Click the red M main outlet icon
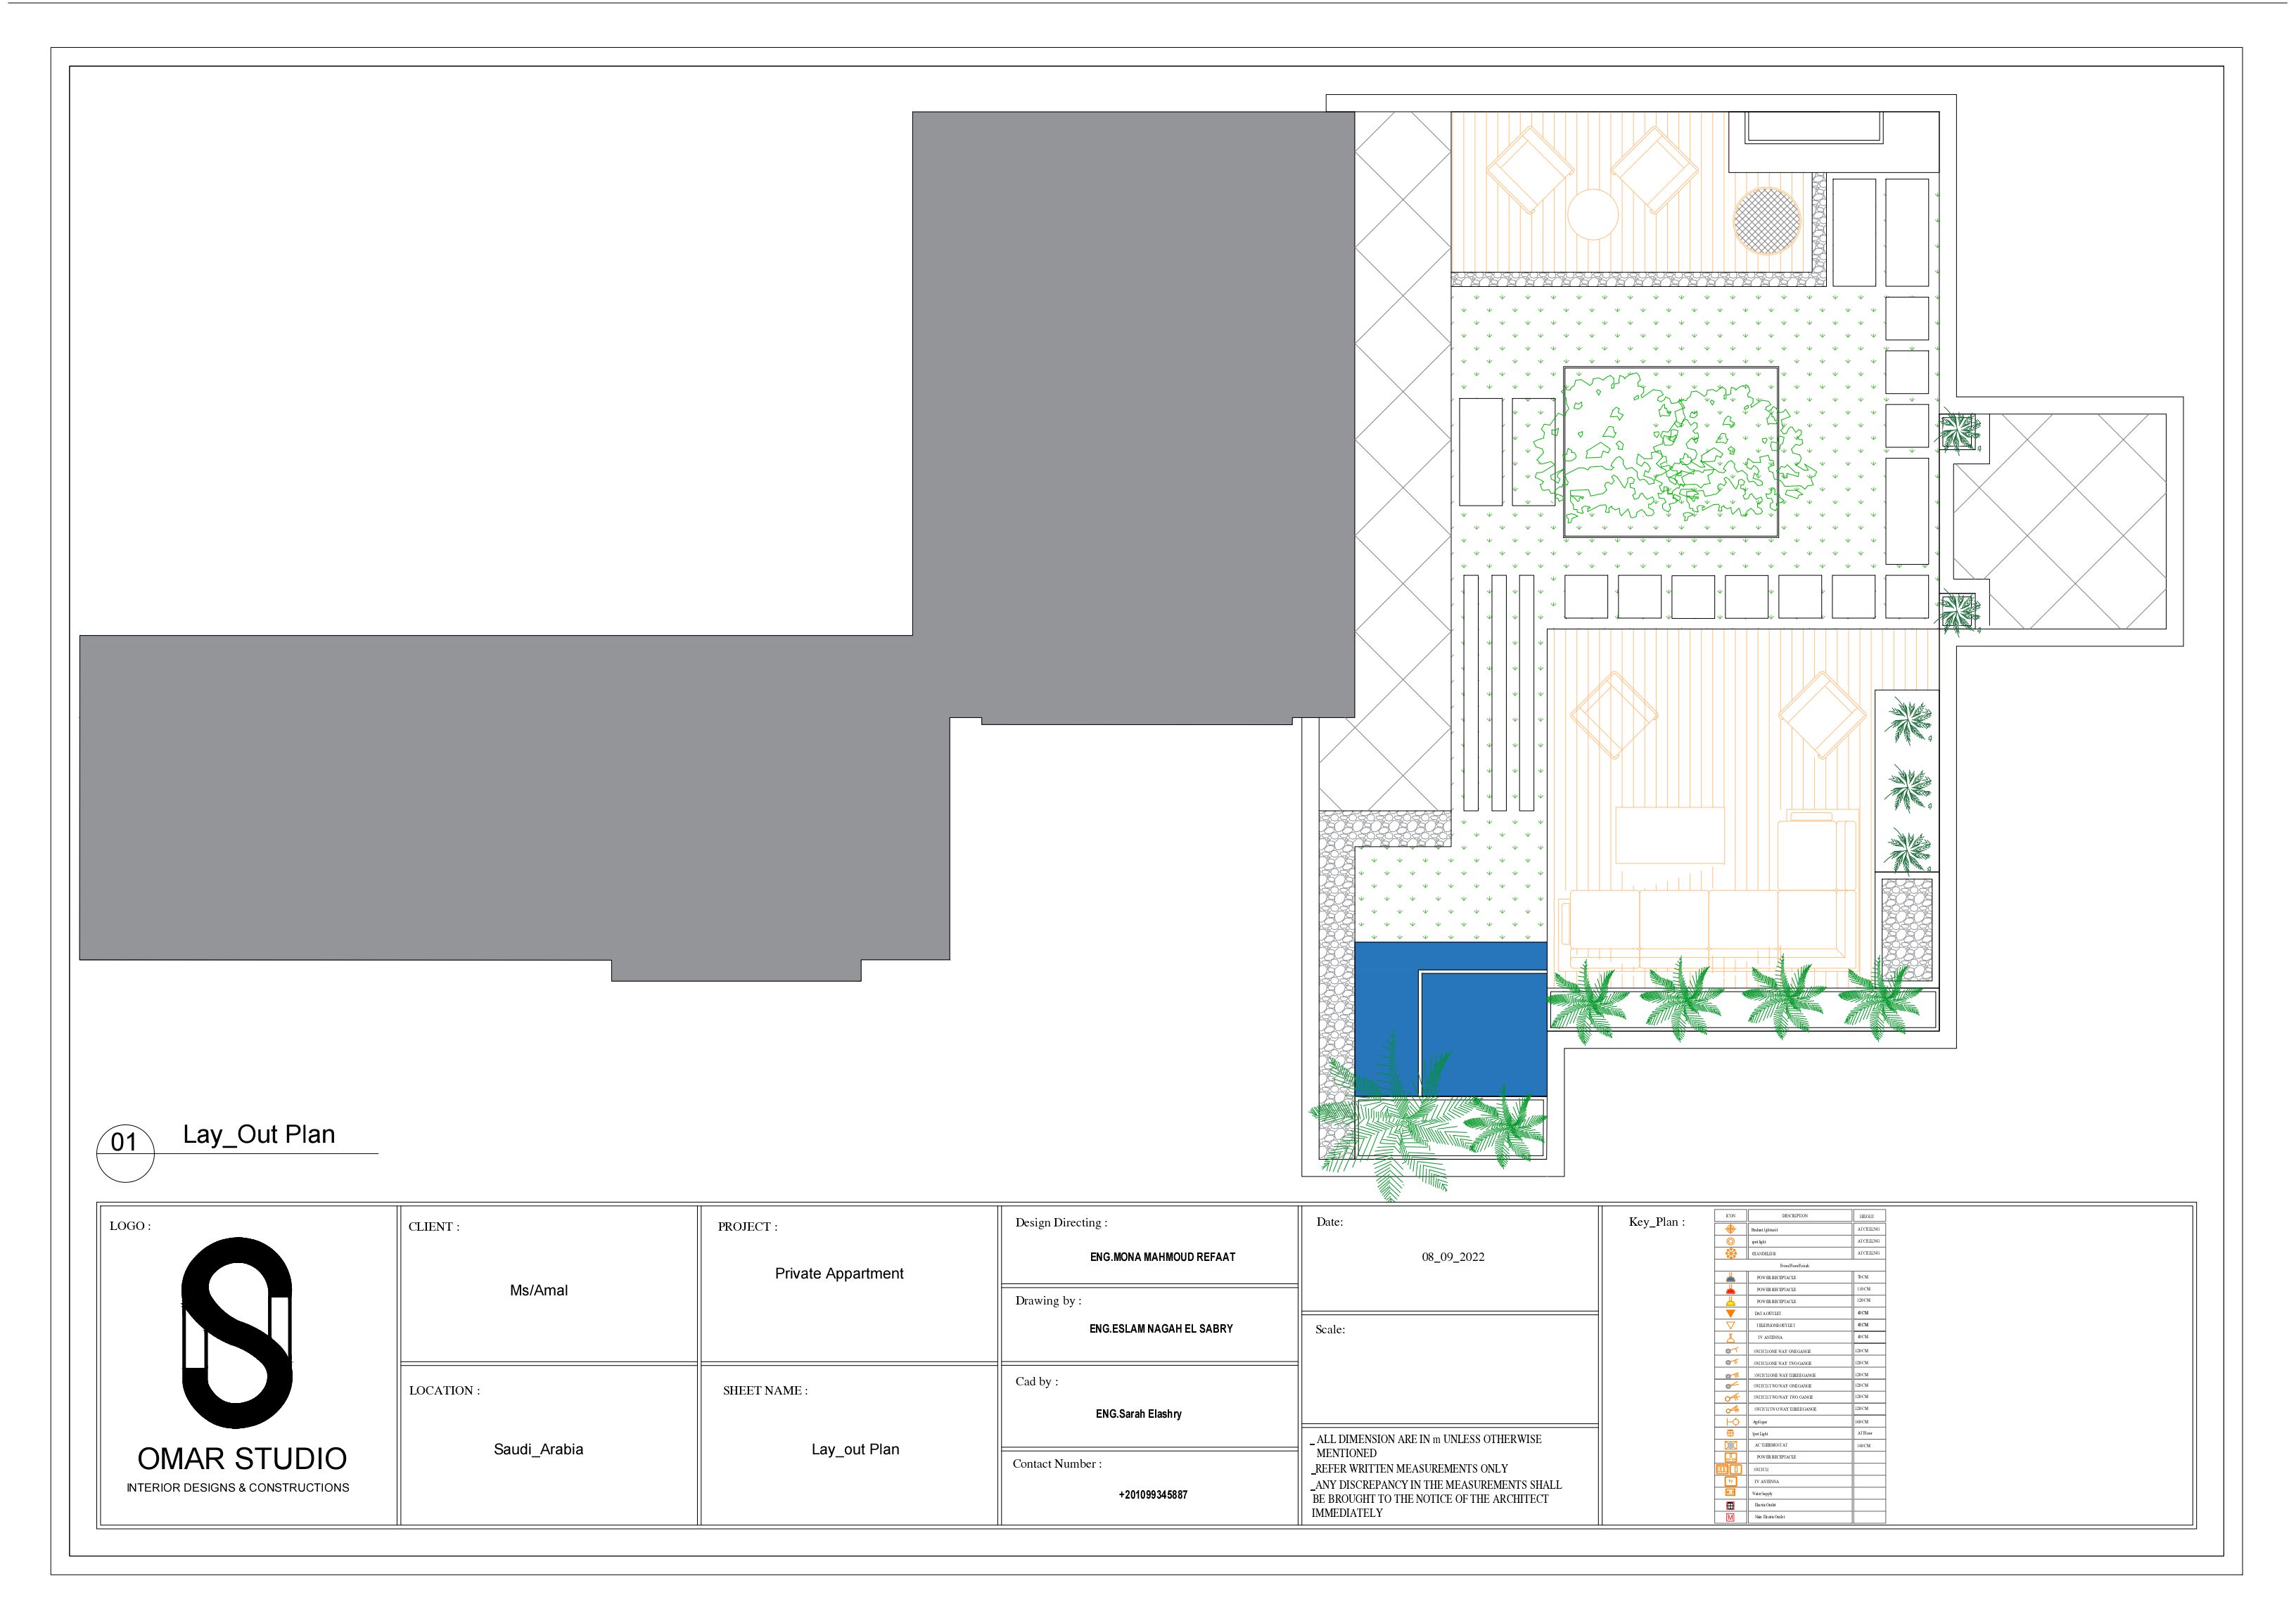2296x1621 pixels. 1731,1517
